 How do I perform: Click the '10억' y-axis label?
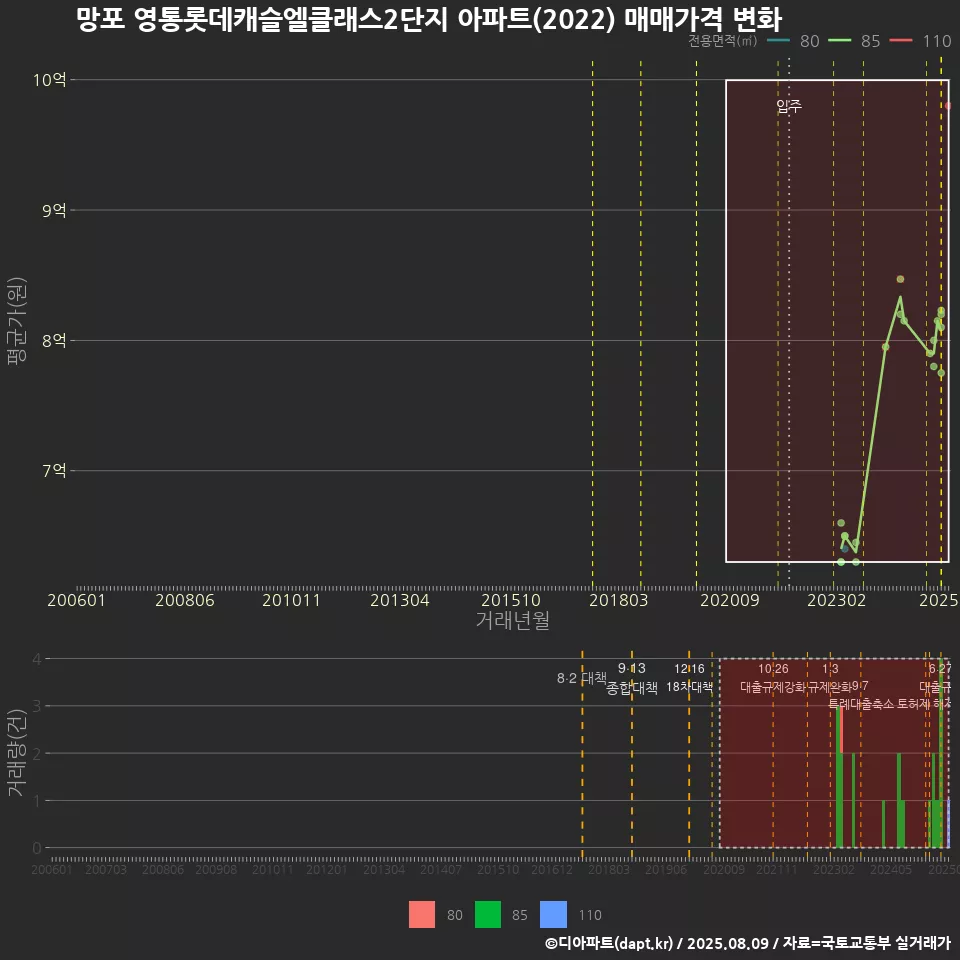[50, 80]
